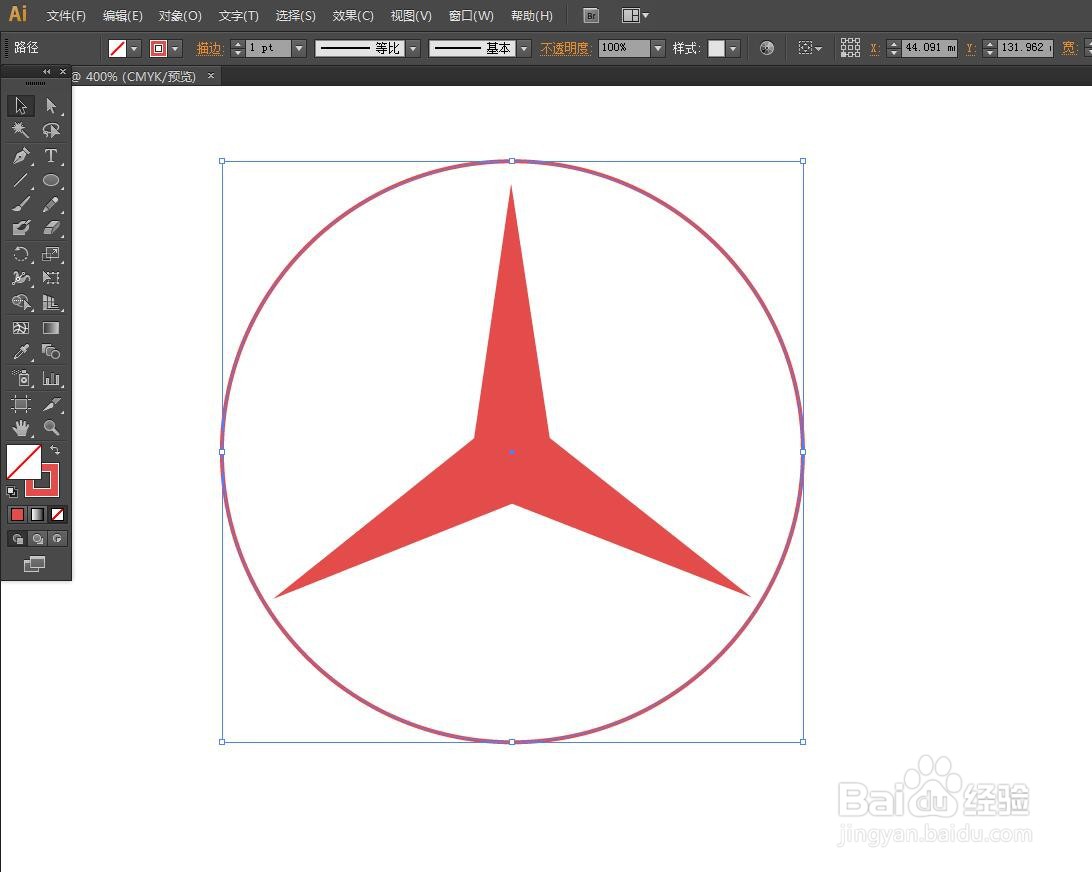Open the 文字(T) menu
The width and height of the screenshot is (1092, 872).
[x=239, y=15]
